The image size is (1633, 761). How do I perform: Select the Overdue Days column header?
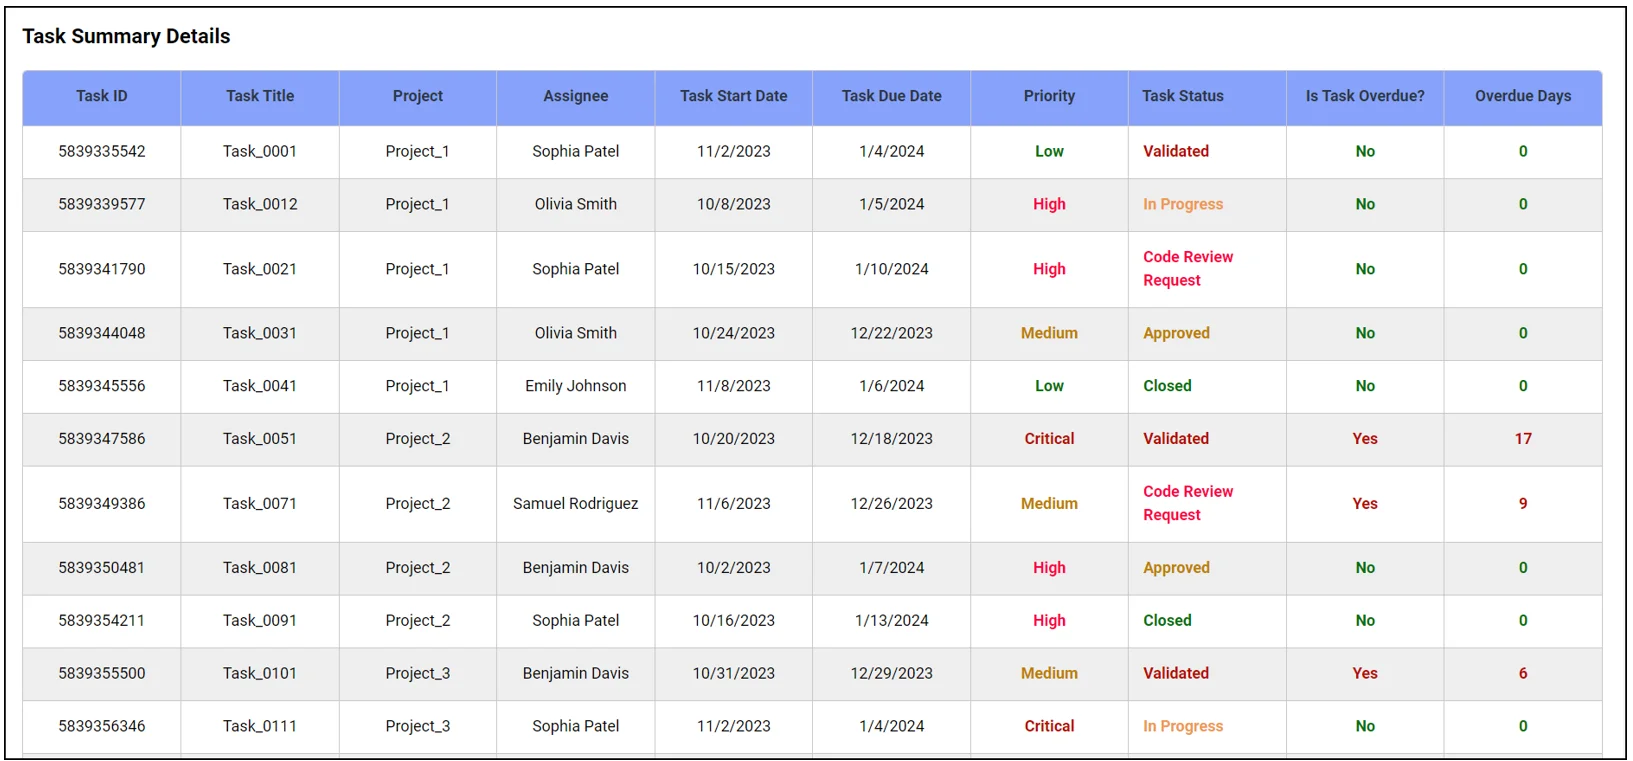(1522, 96)
